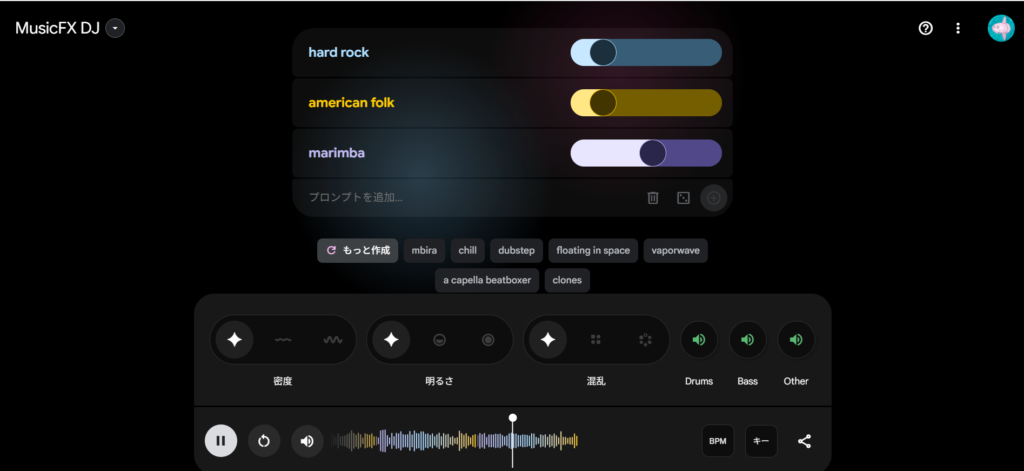The image size is (1024, 471).
Task: Select the dubstep prompt suggestion
Action: [517, 250]
